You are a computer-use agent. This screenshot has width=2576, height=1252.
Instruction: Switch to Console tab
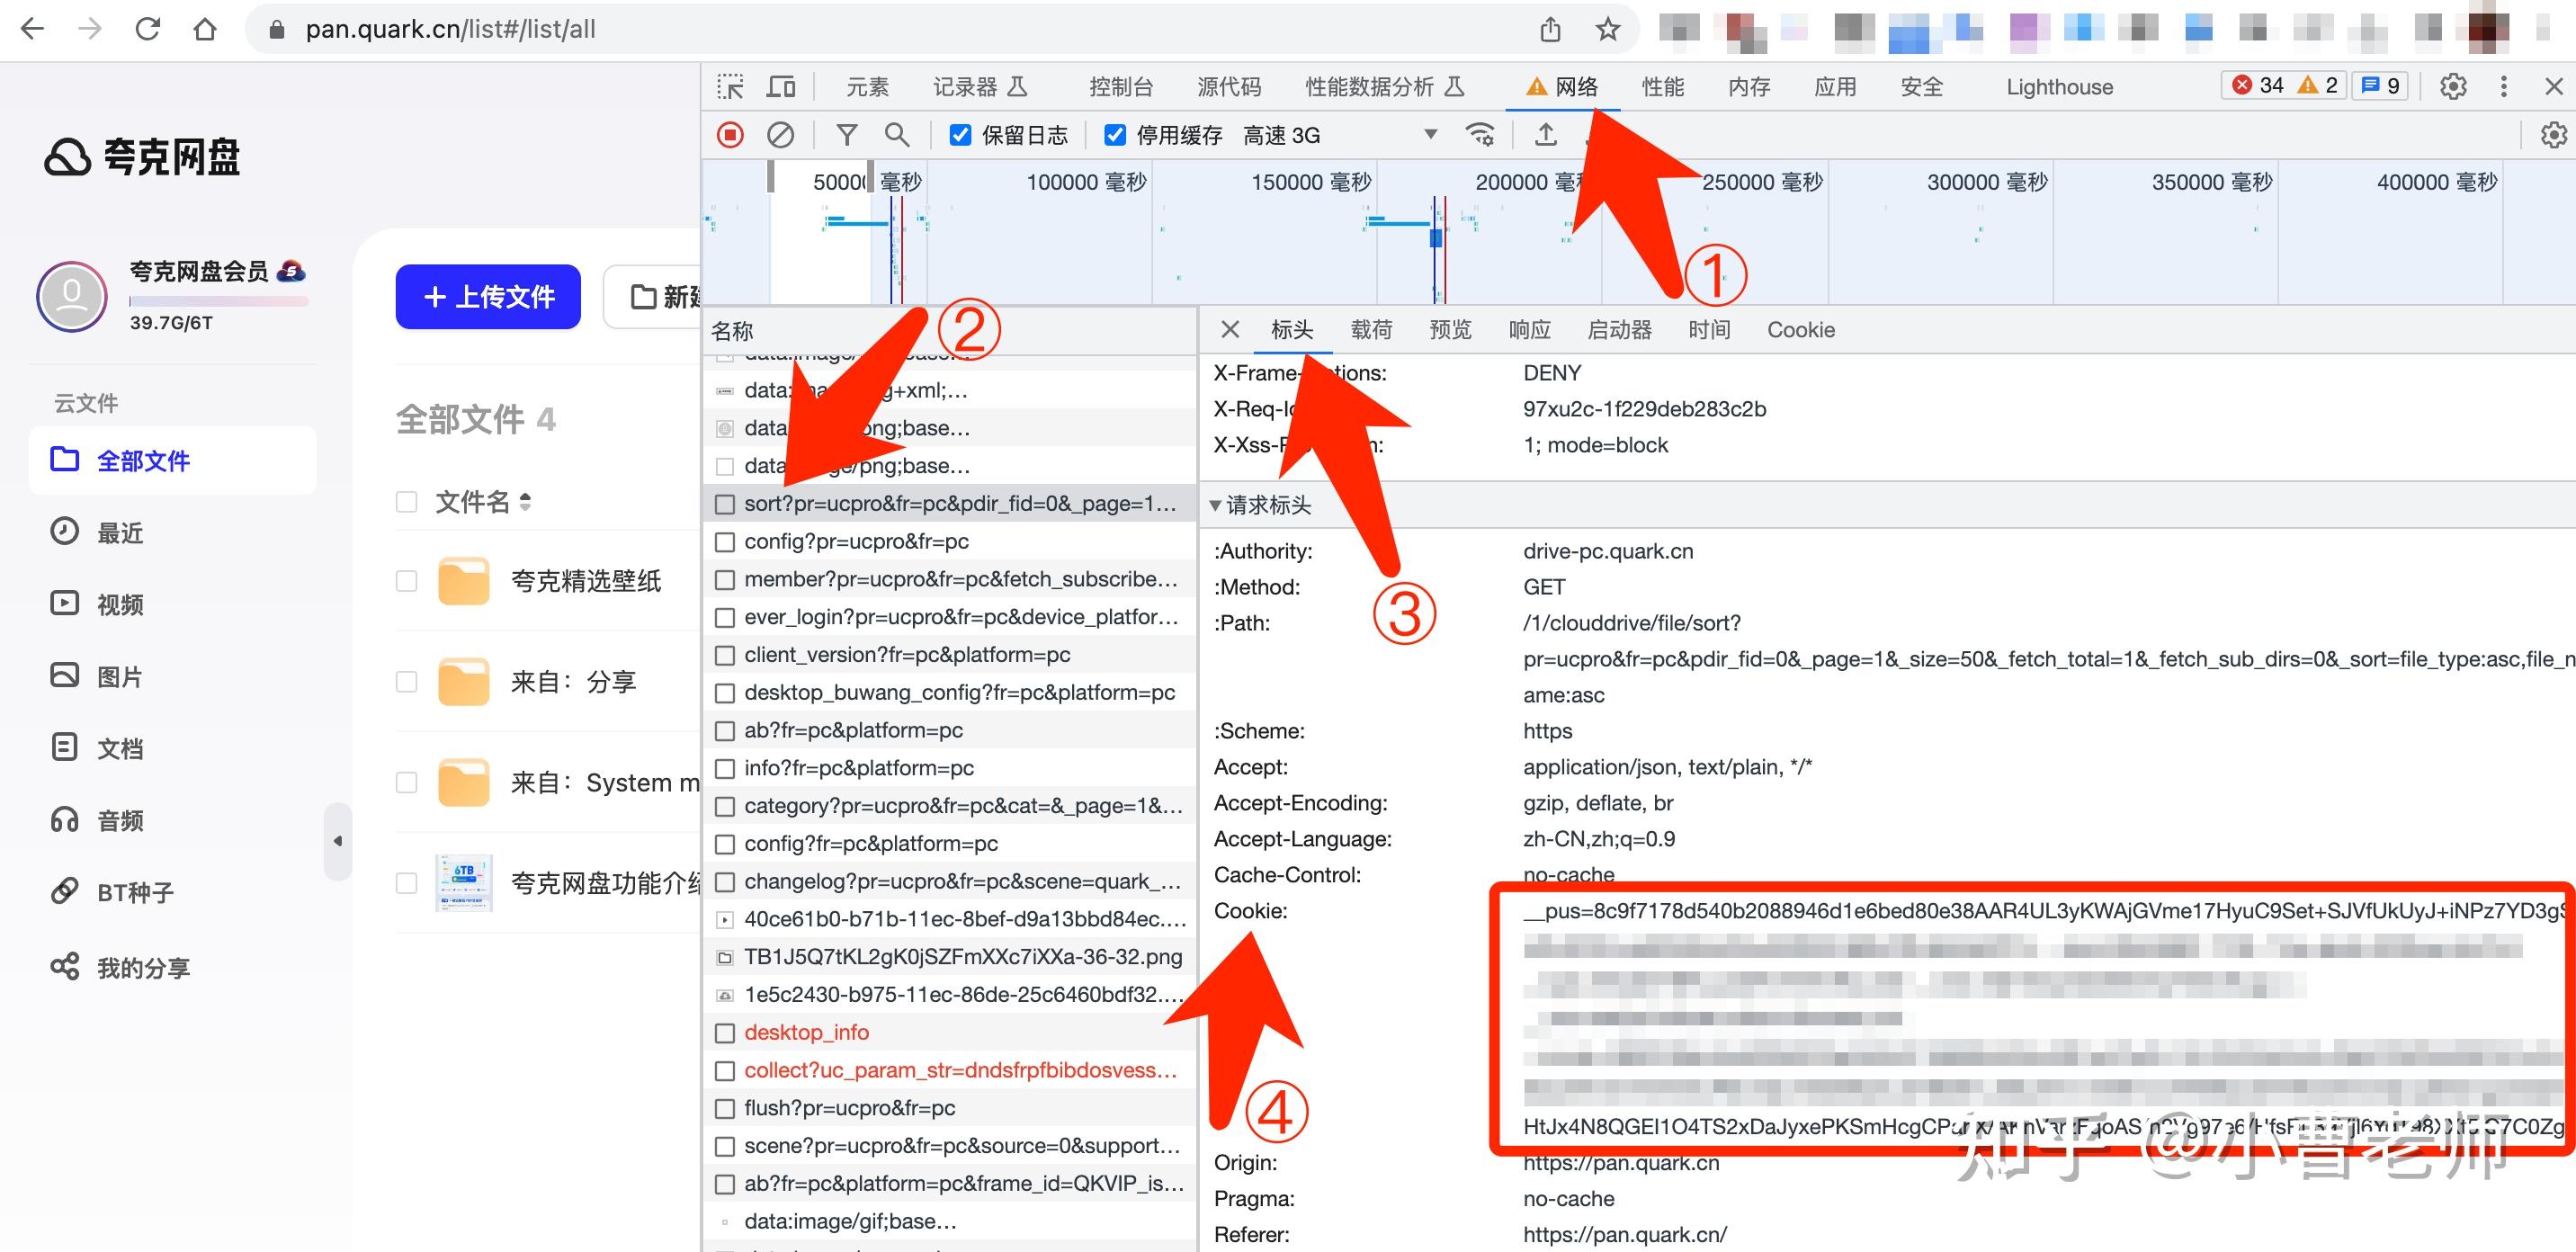coord(1121,87)
